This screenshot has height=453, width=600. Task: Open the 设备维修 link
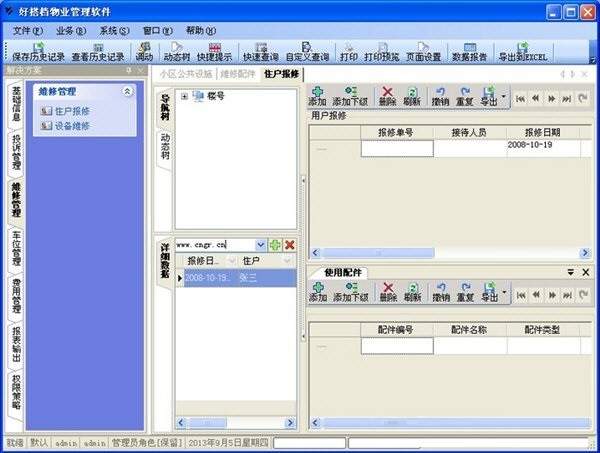coord(72,126)
